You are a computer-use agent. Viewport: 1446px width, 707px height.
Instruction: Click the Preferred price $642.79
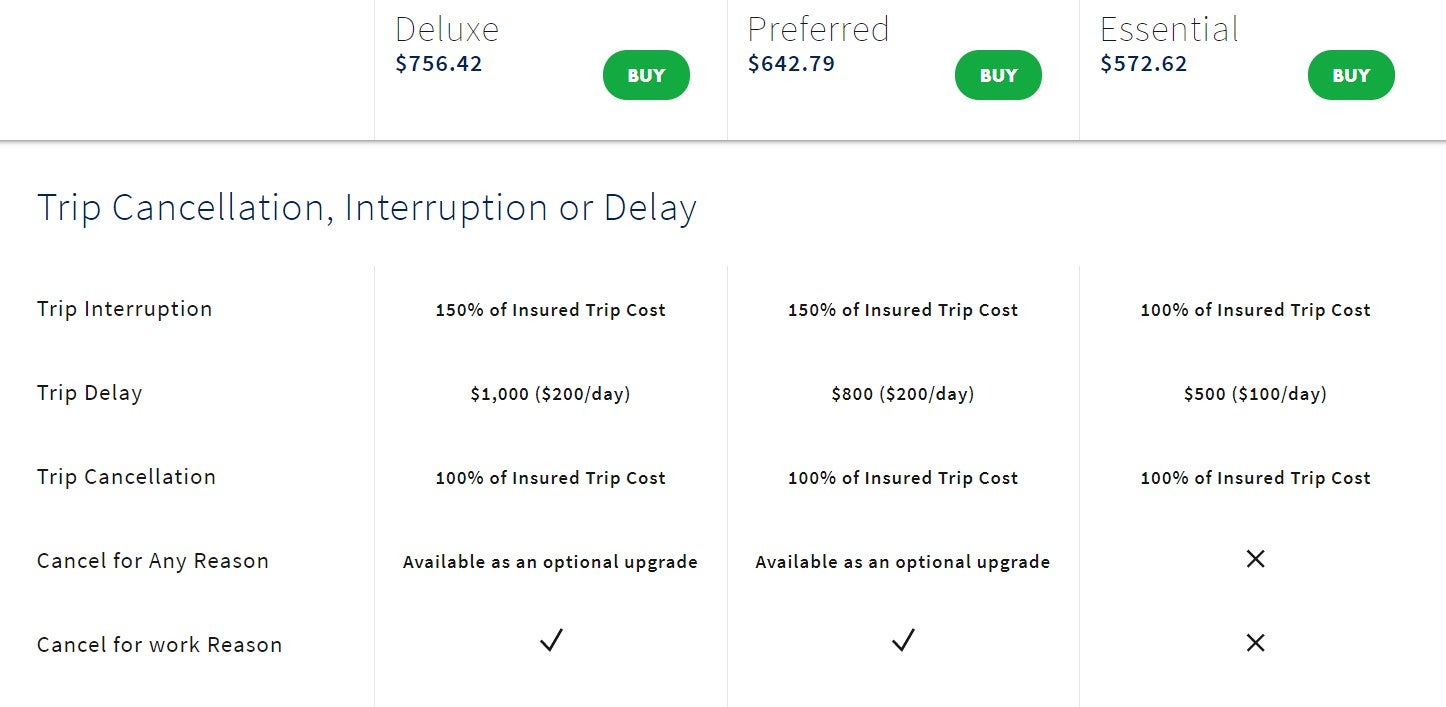[x=791, y=63]
